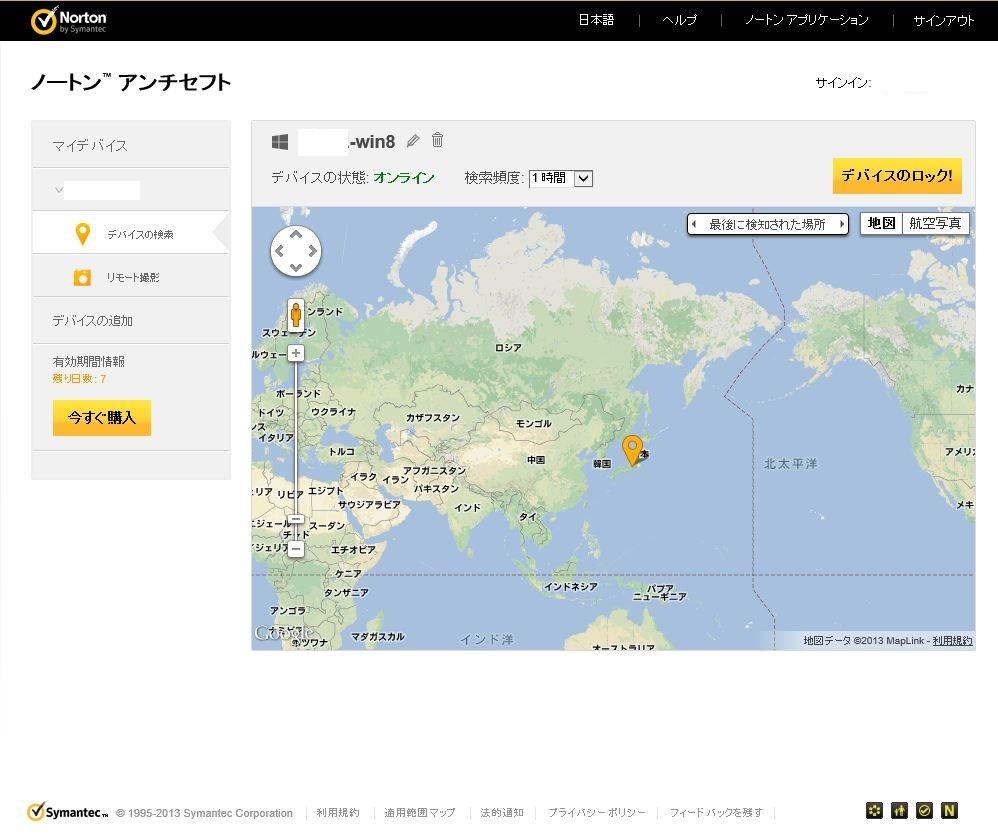Viewport: 998px width, 837px height.
Task: Click the map zoom slider handle
Action: tap(296, 519)
